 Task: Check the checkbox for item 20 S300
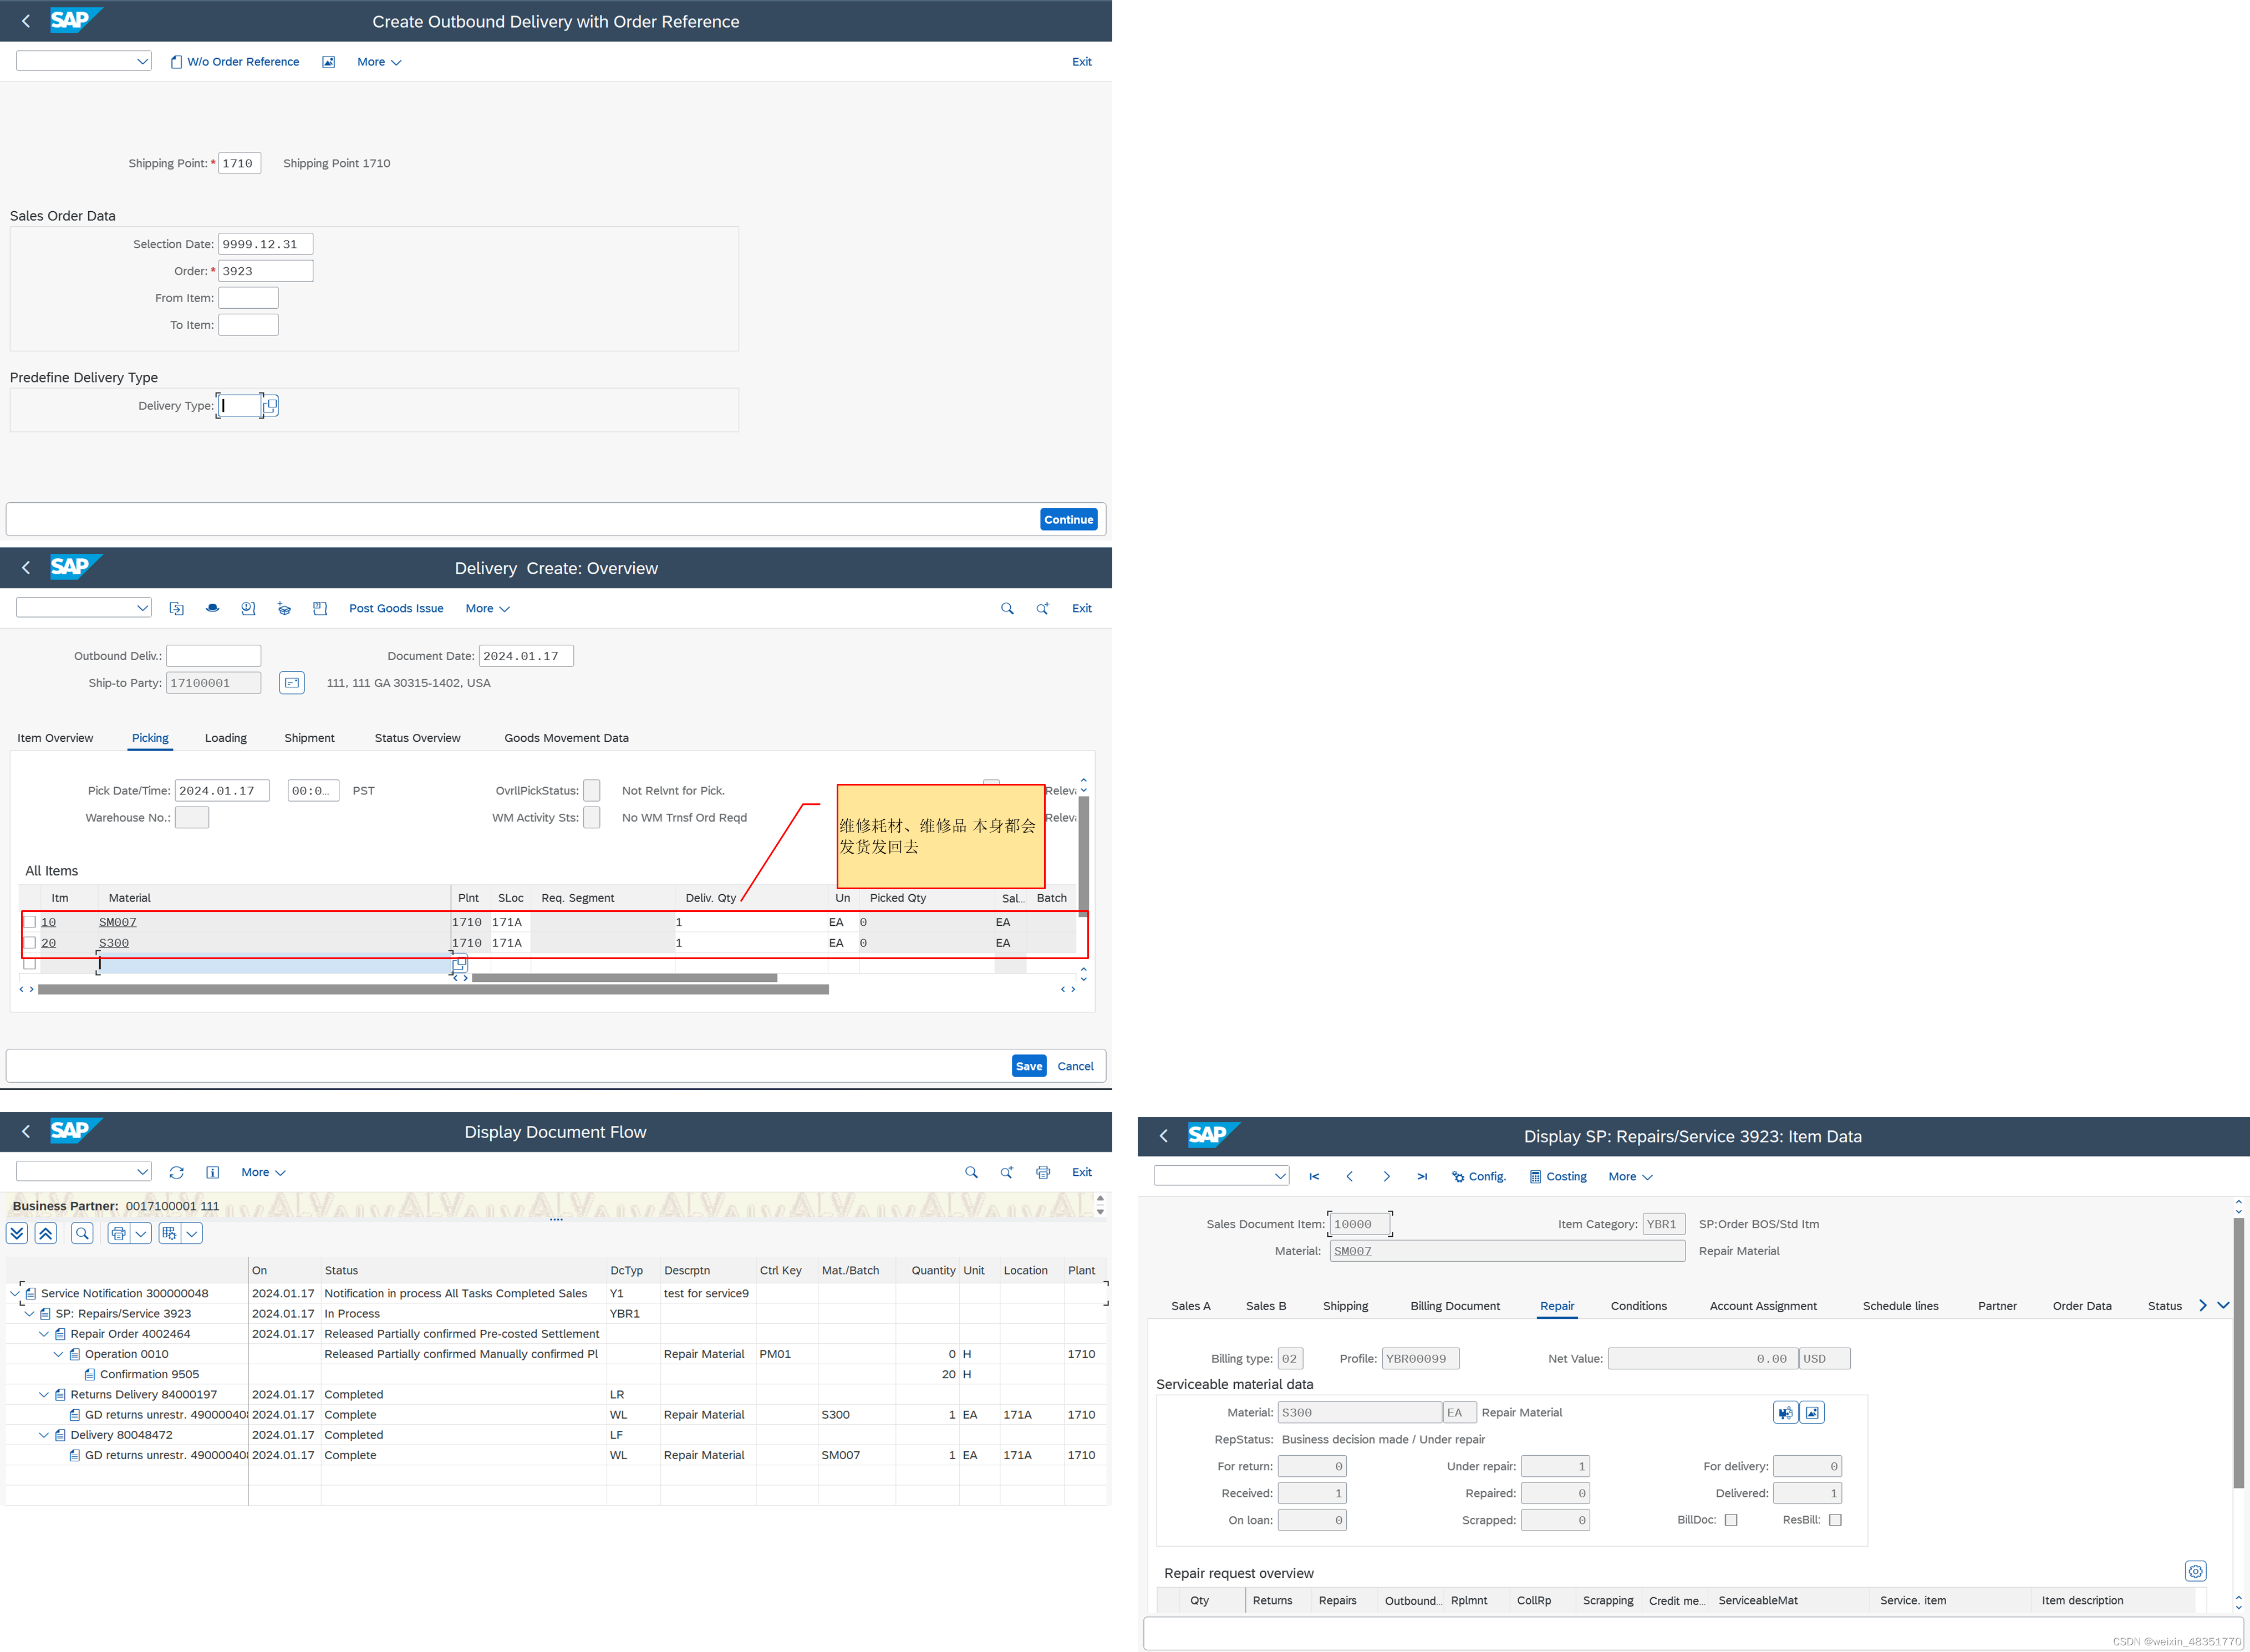[x=30, y=943]
